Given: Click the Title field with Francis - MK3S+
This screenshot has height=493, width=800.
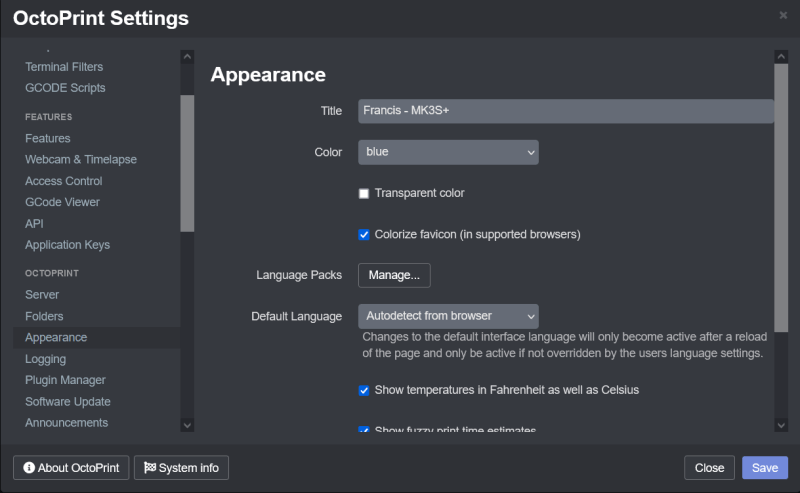Looking at the screenshot, I should coord(566,111).
